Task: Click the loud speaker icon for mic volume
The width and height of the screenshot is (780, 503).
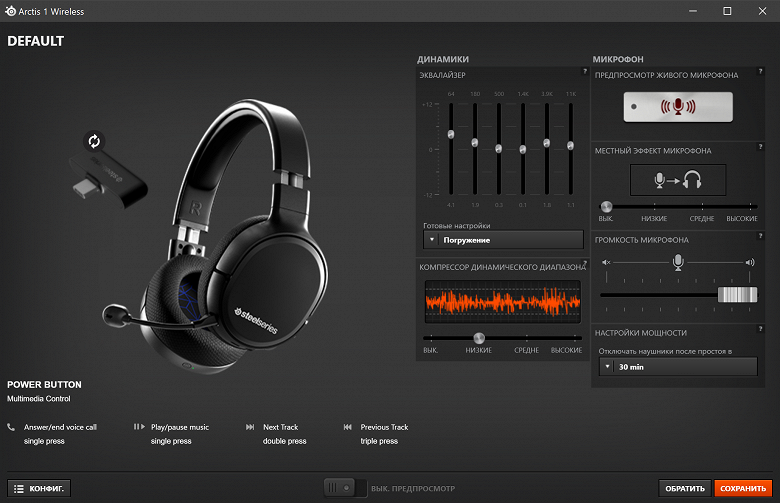Action: (x=750, y=262)
